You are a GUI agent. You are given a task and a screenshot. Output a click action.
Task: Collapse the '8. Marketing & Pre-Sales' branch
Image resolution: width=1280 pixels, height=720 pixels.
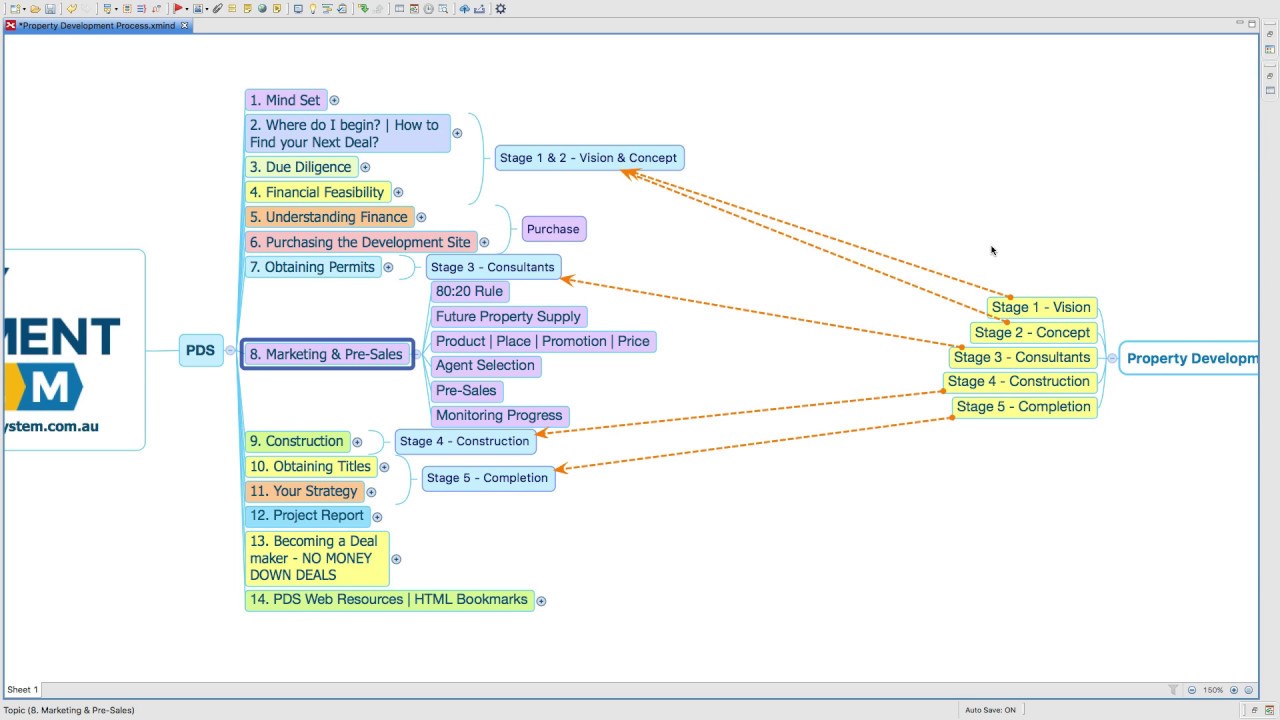coord(419,354)
